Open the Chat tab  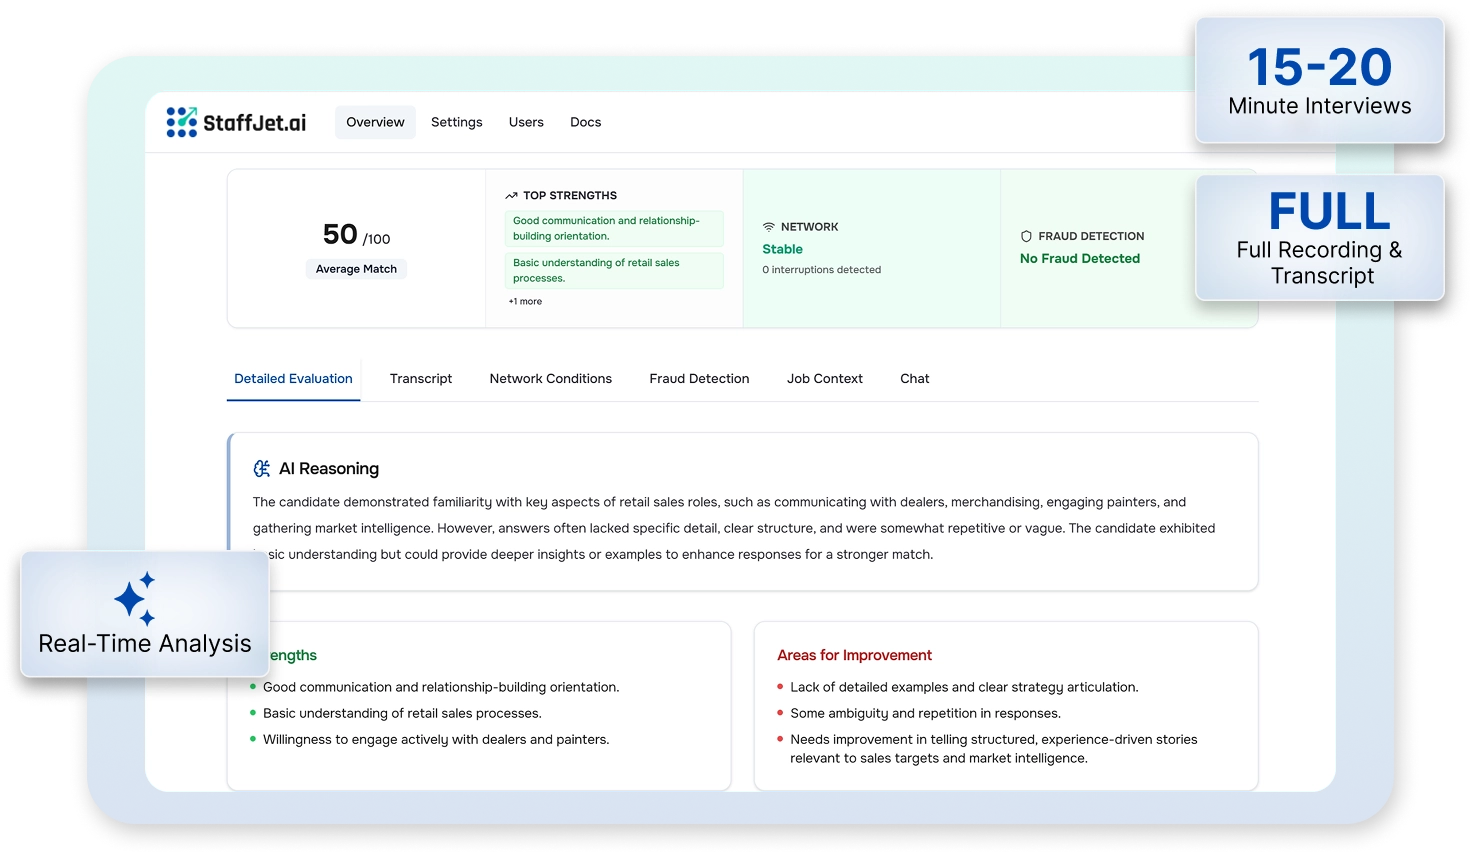914,378
